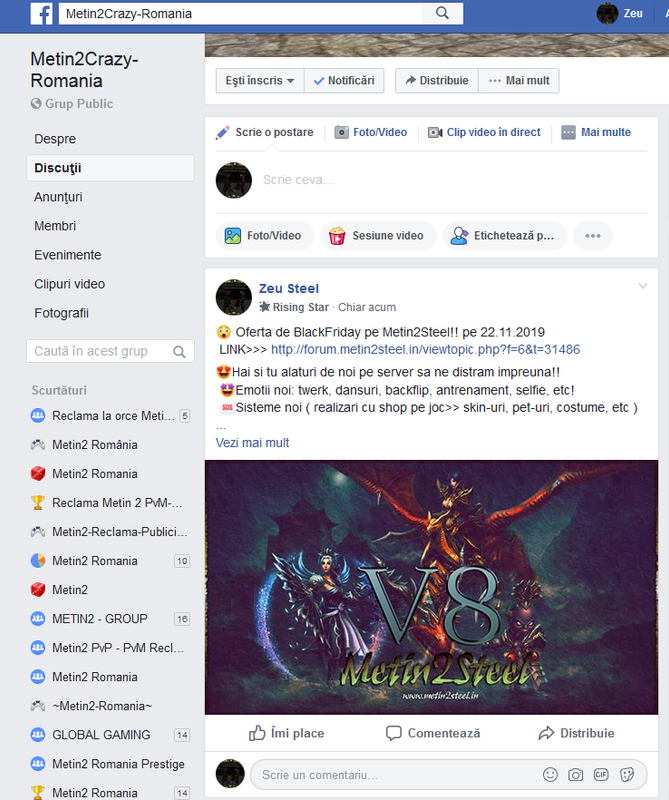Viewport: 669px width, 800px height.
Task: Click the Sesiune video button
Action: click(378, 236)
